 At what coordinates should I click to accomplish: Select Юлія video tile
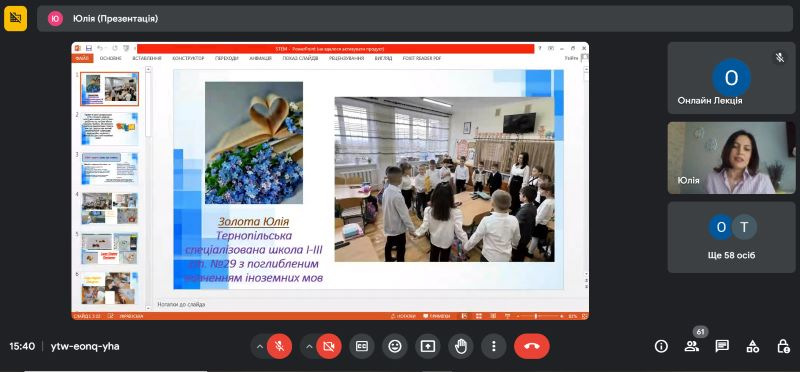pyautogui.click(x=731, y=158)
